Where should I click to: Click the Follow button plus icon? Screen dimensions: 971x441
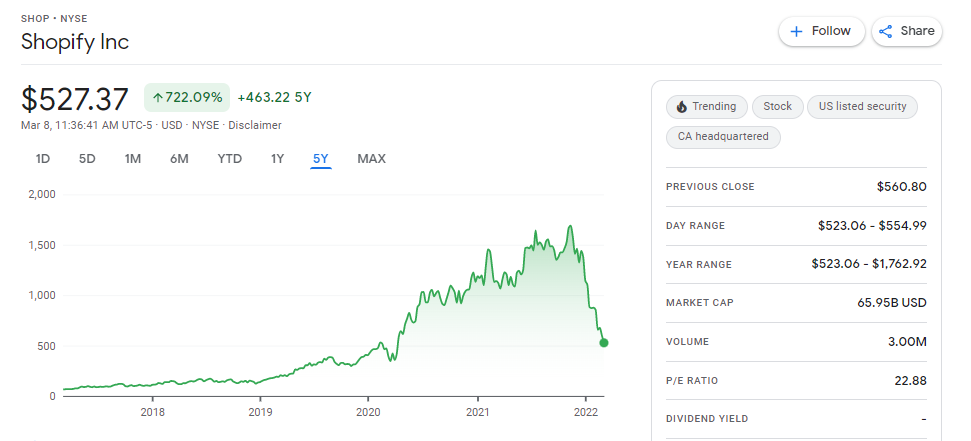pos(797,32)
